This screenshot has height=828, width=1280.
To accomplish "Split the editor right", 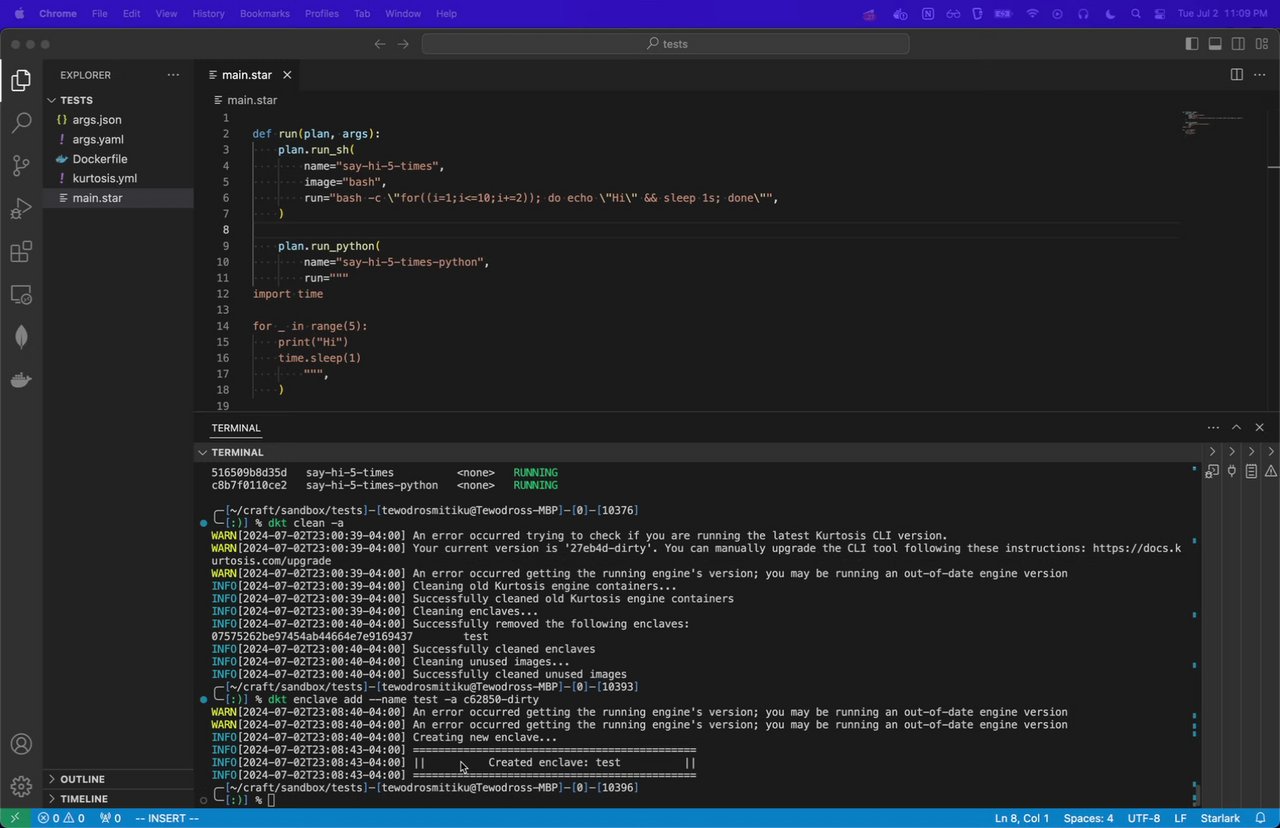I will coord(1236,75).
